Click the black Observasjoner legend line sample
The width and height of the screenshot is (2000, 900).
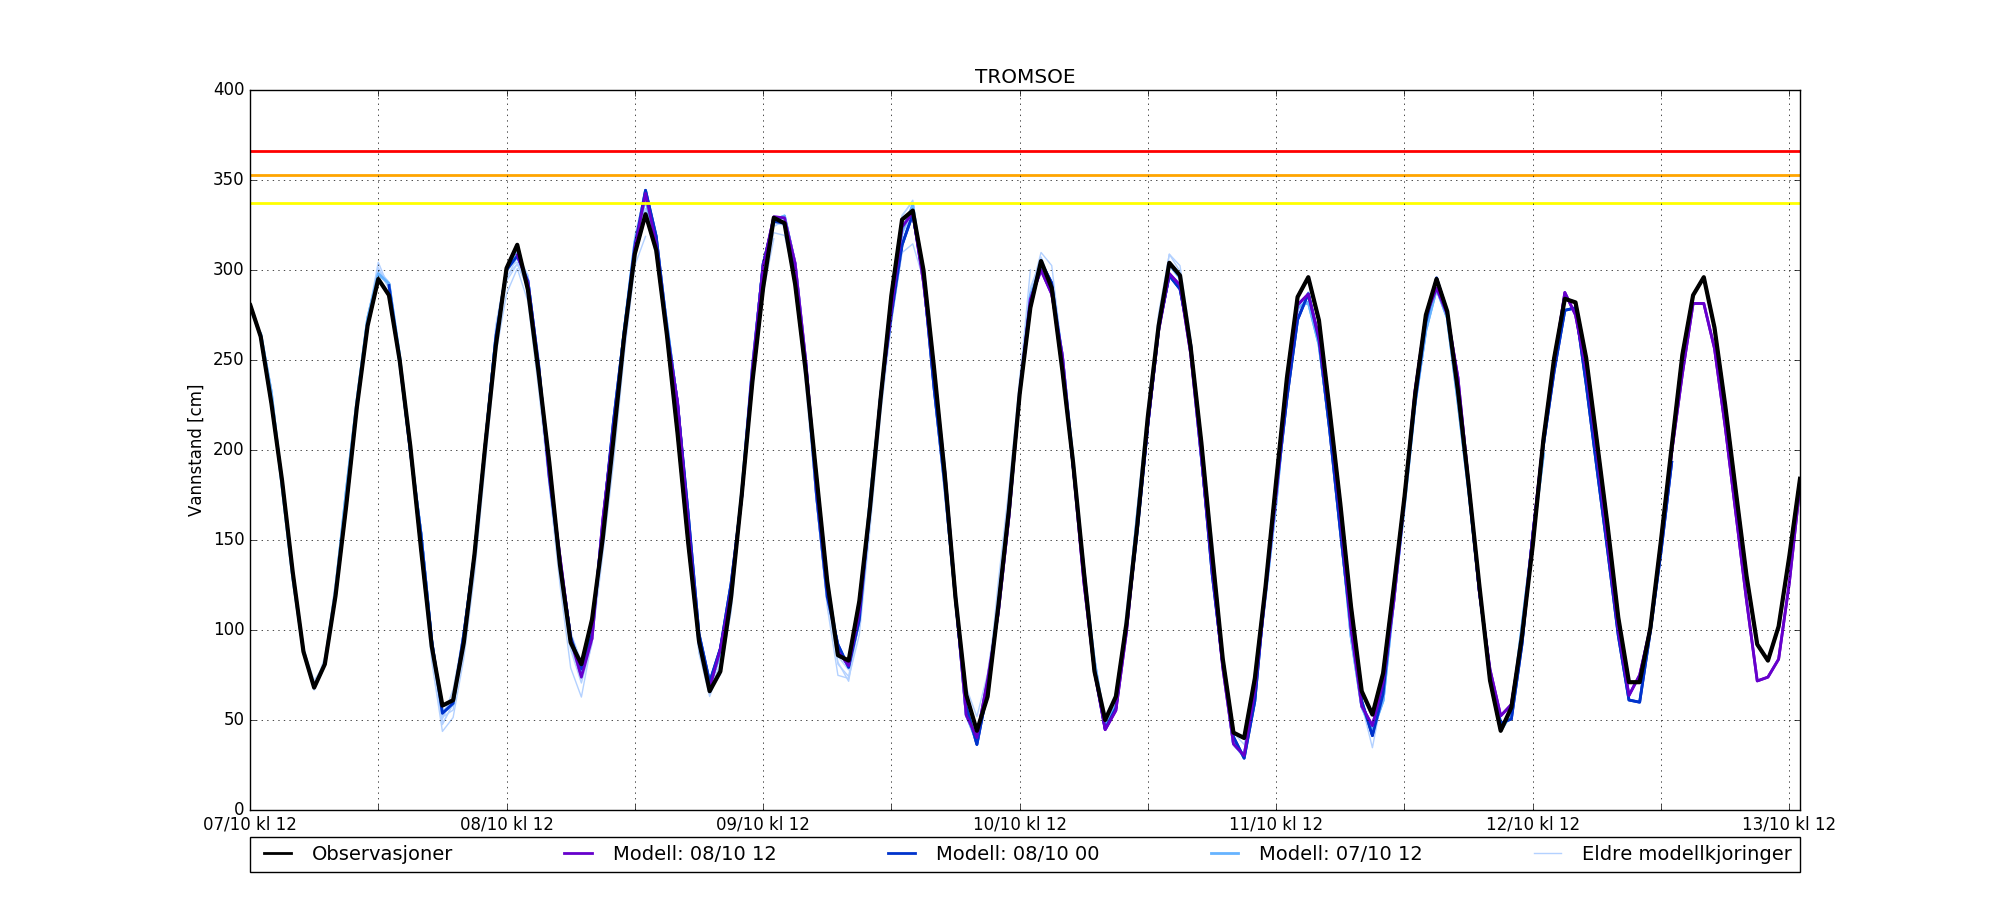pos(278,854)
